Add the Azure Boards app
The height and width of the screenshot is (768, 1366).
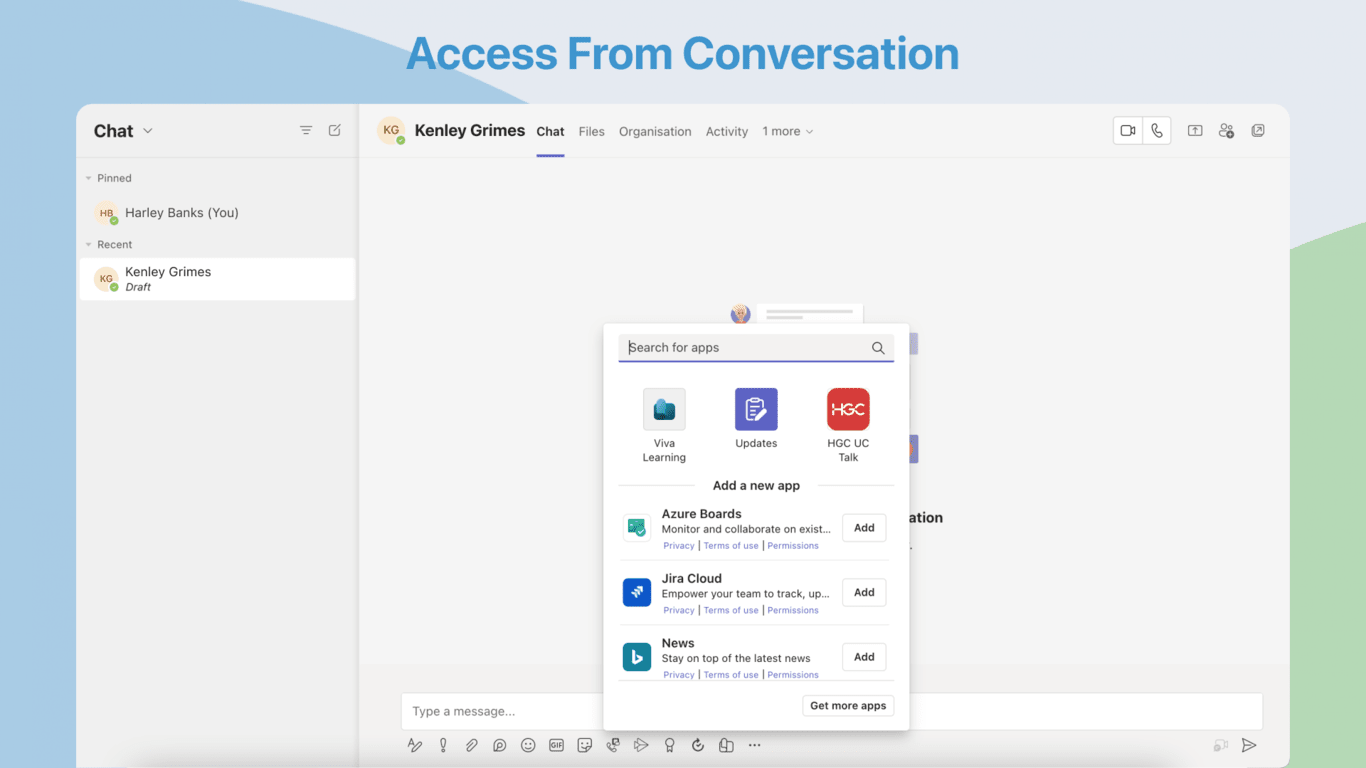point(864,528)
